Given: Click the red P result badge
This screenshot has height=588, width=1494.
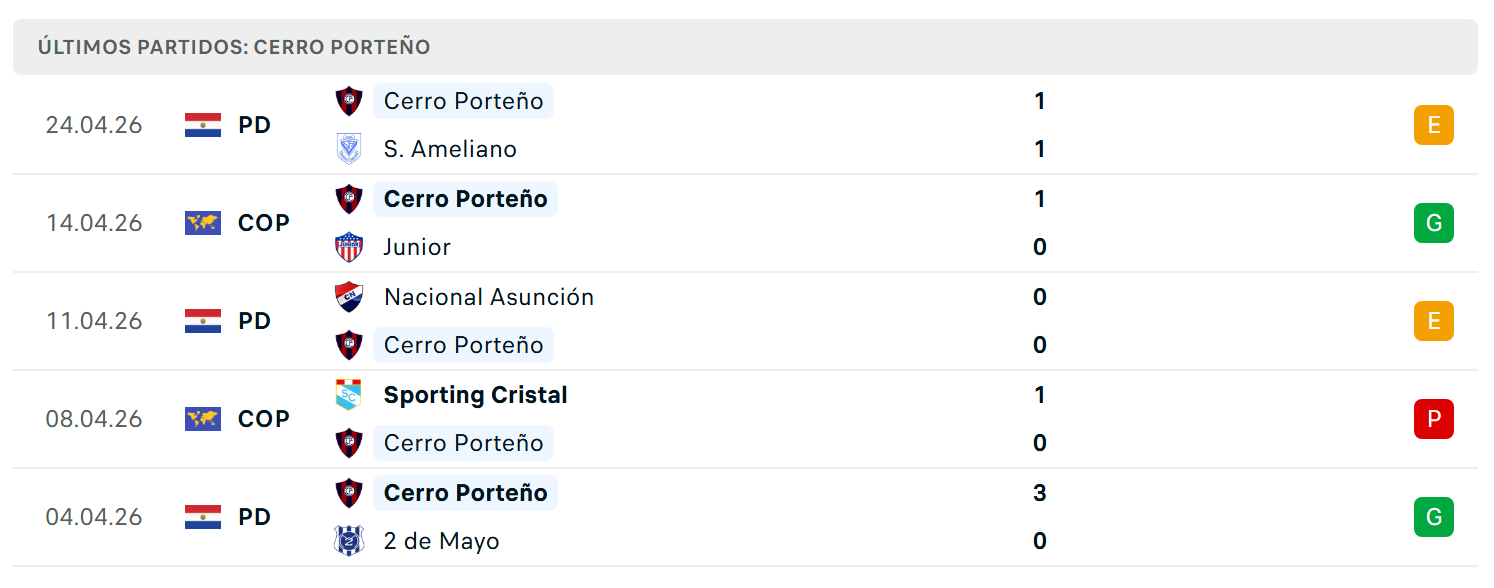Looking at the screenshot, I should 1433,419.
